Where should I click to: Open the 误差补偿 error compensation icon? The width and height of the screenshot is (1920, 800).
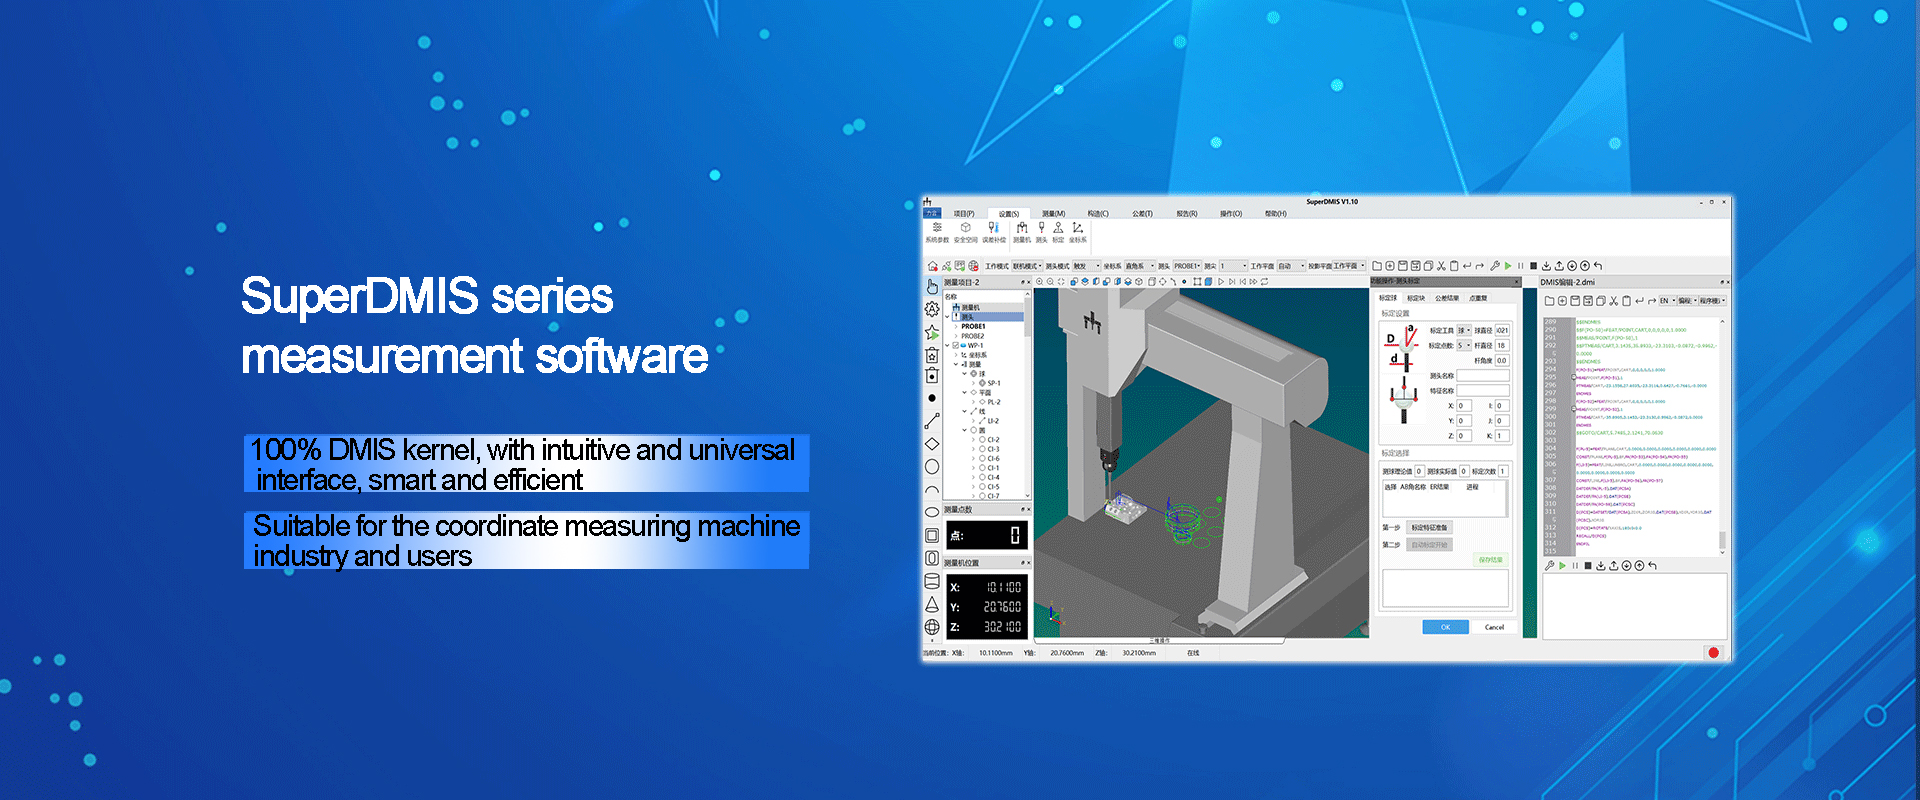point(994,231)
